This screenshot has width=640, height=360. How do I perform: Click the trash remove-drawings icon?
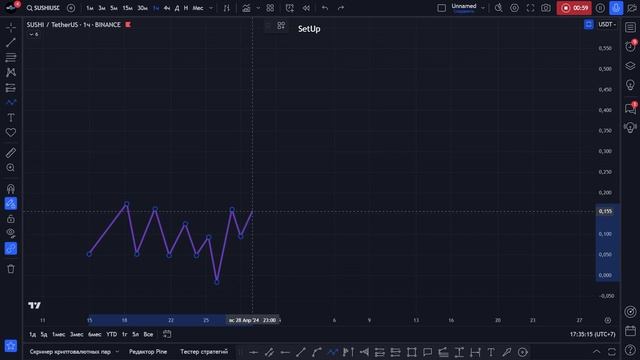[11, 269]
